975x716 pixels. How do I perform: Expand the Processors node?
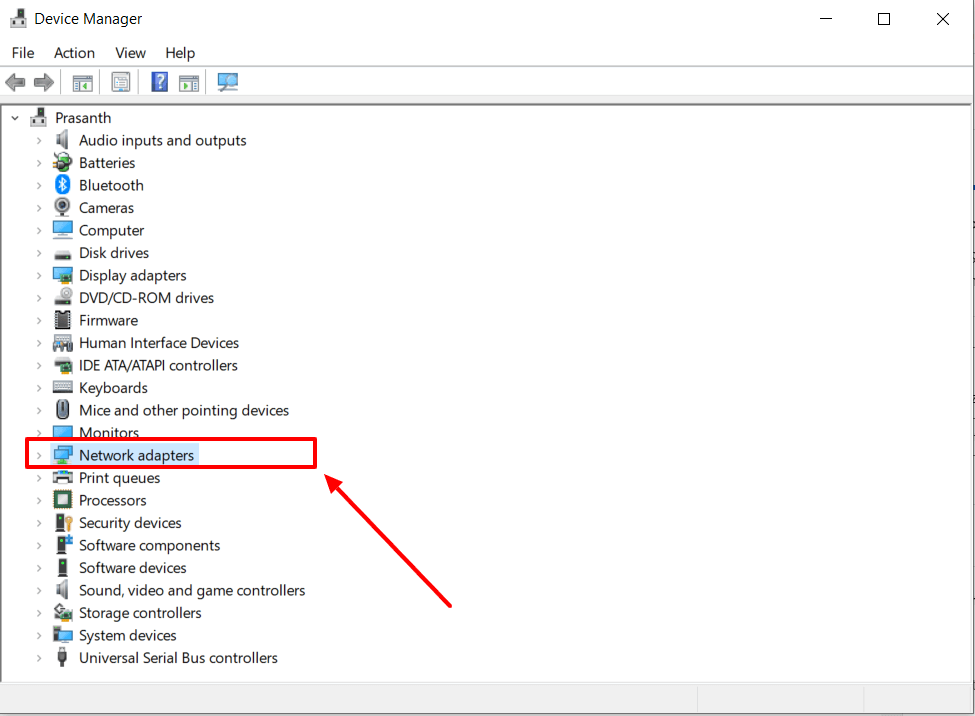[x=39, y=500]
